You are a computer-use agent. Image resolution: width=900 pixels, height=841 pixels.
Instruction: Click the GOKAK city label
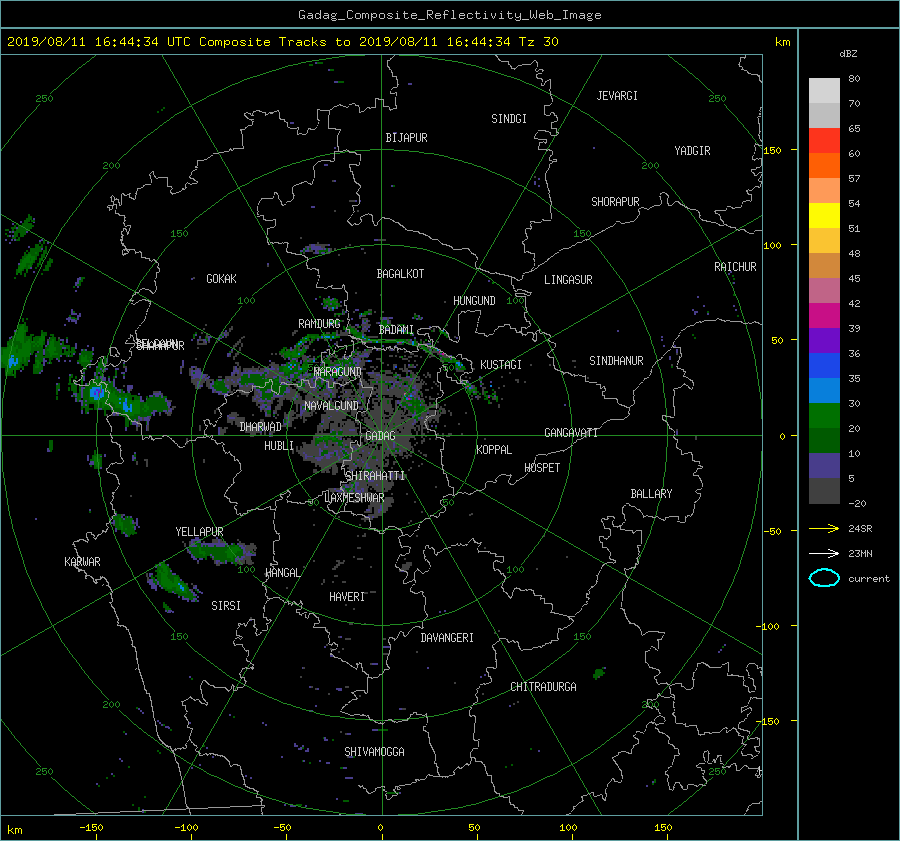[x=222, y=279]
